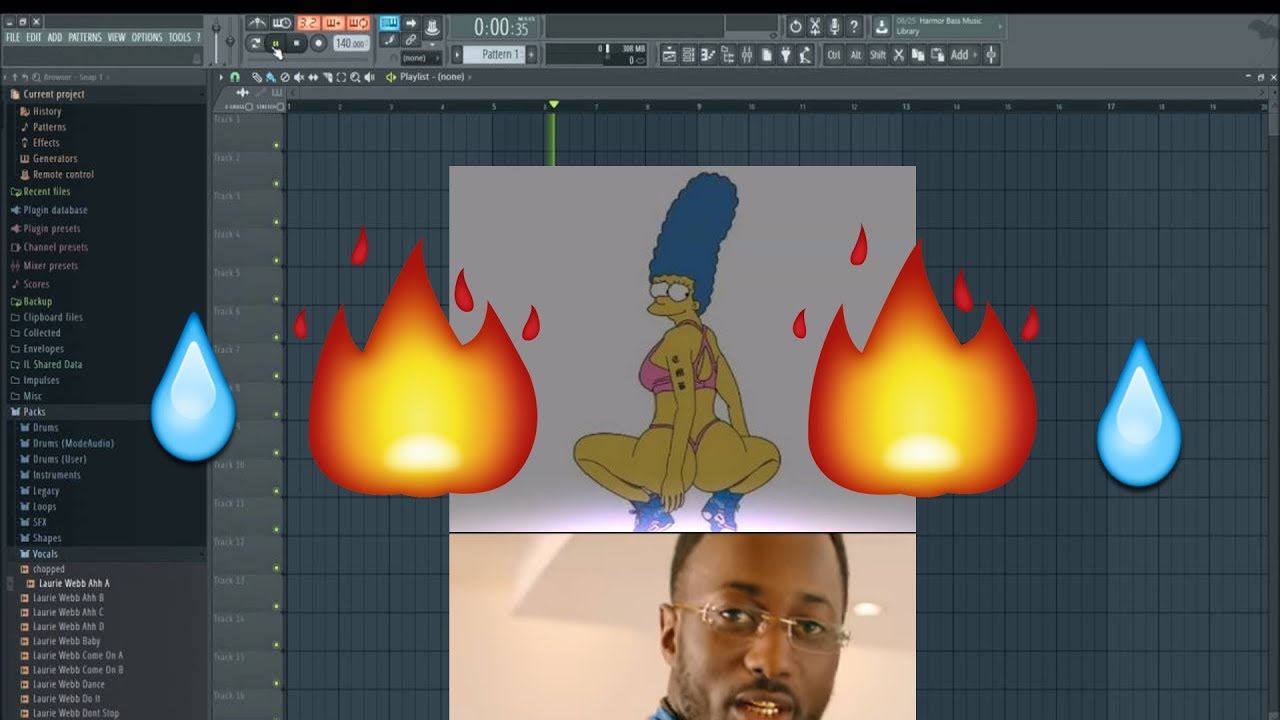Select the playlist paint brush tool
This screenshot has height=720, width=1280.
(x=270, y=77)
